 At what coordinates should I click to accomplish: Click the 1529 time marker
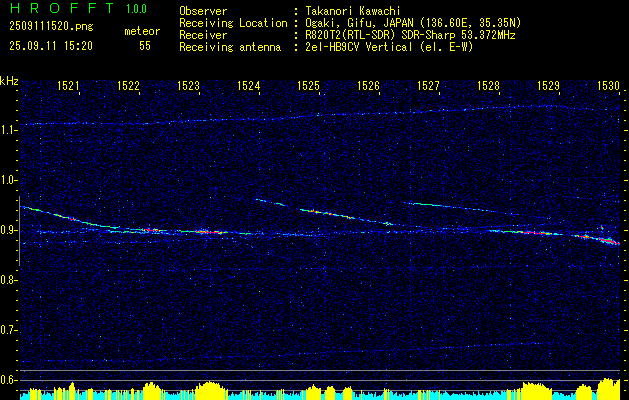tap(548, 85)
